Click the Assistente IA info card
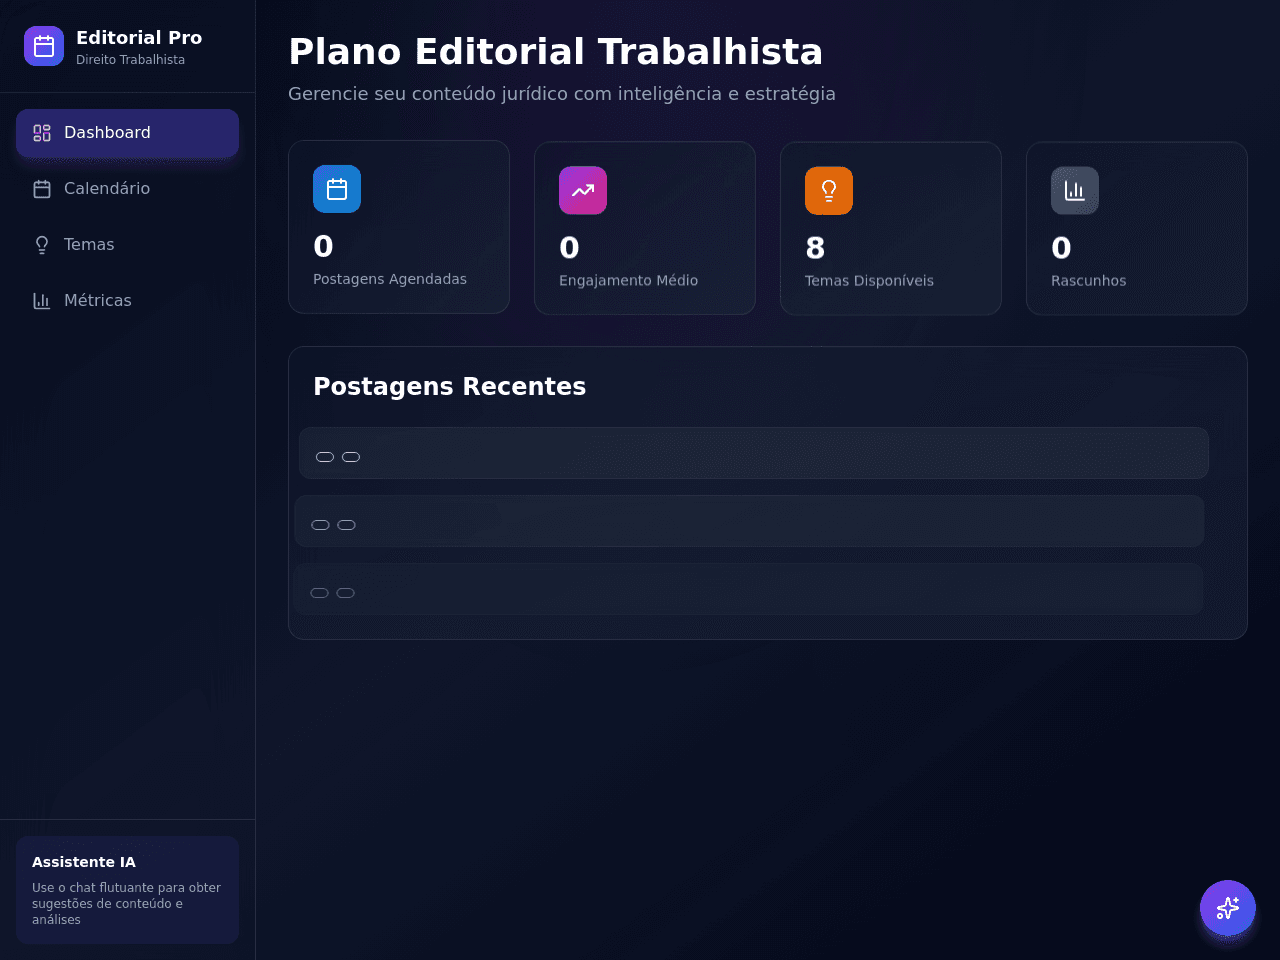This screenshot has width=1280, height=960. click(127, 890)
